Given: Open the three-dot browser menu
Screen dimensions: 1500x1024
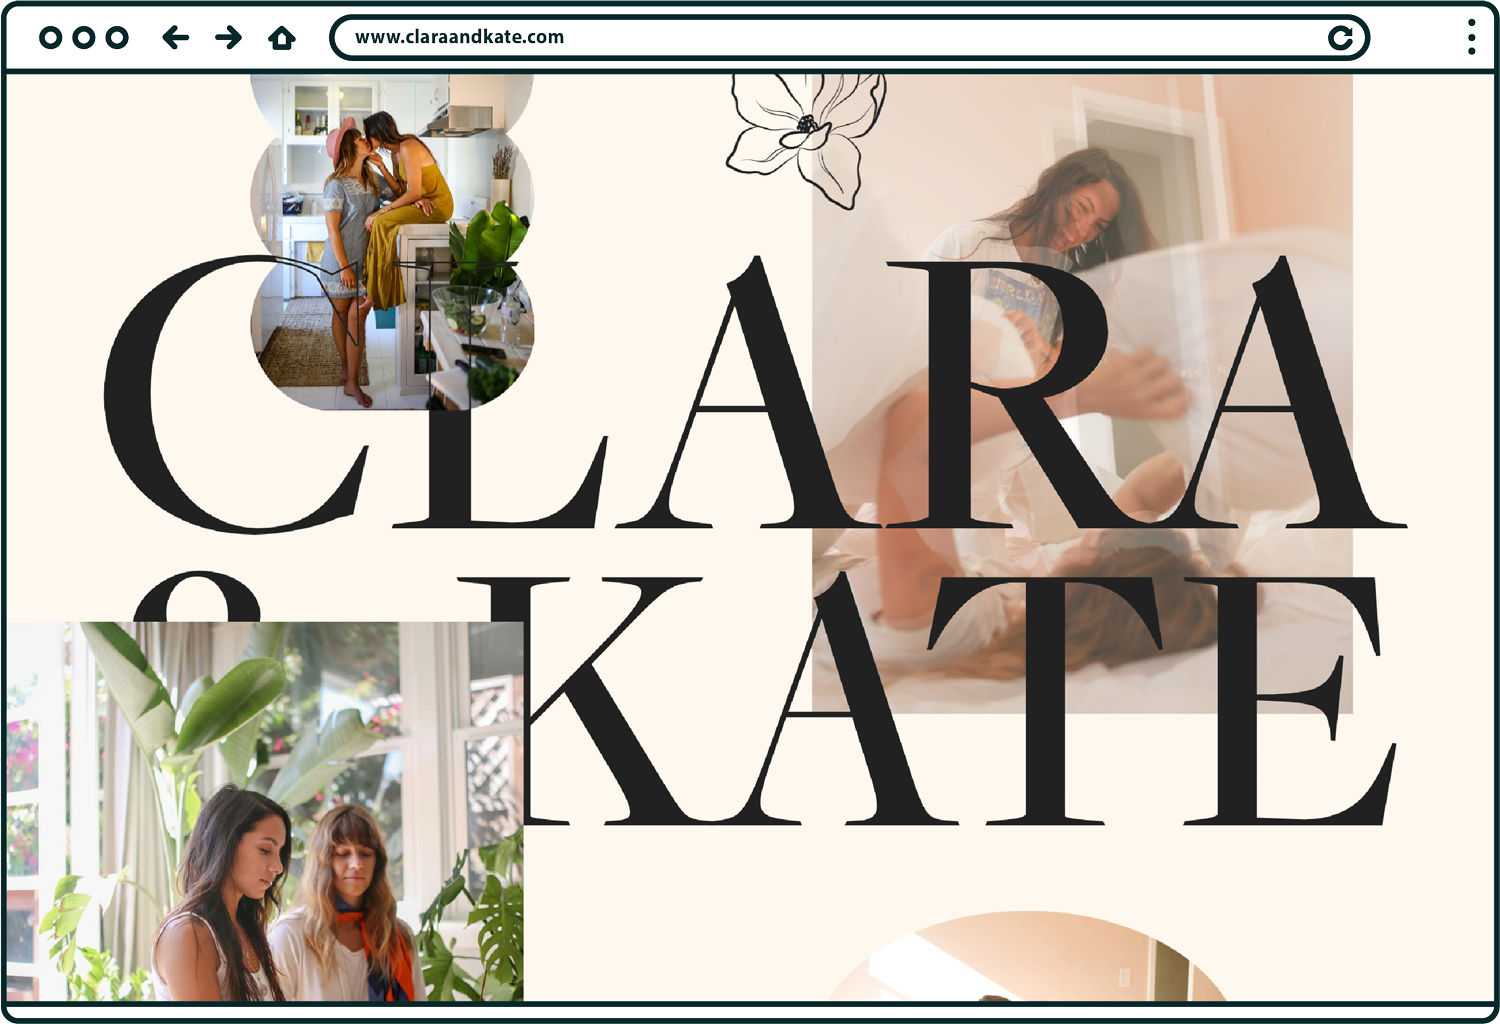Looking at the screenshot, I should point(1471,37).
